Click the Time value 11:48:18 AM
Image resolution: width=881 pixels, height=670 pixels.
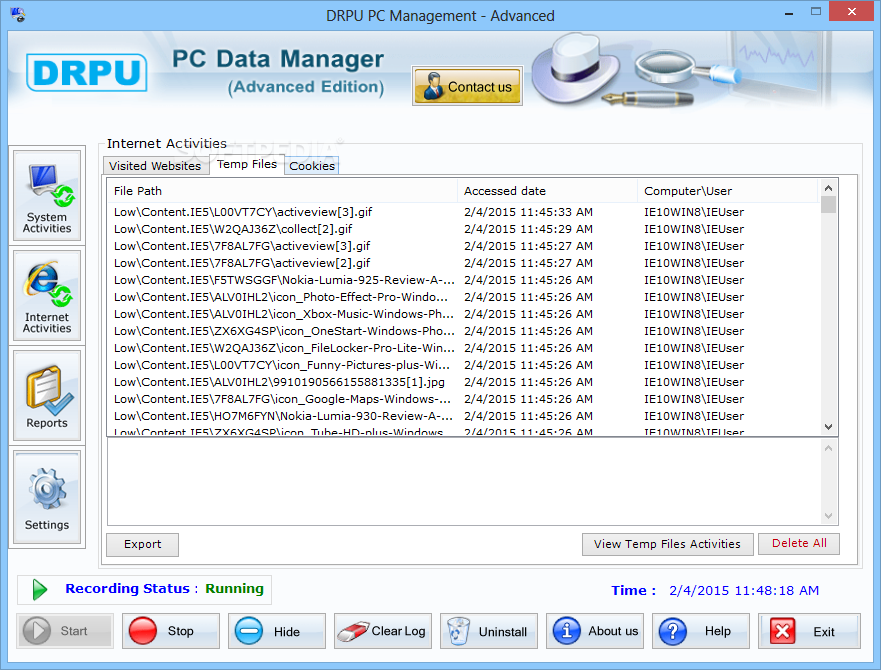pyautogui.click(x=744, y=591)
